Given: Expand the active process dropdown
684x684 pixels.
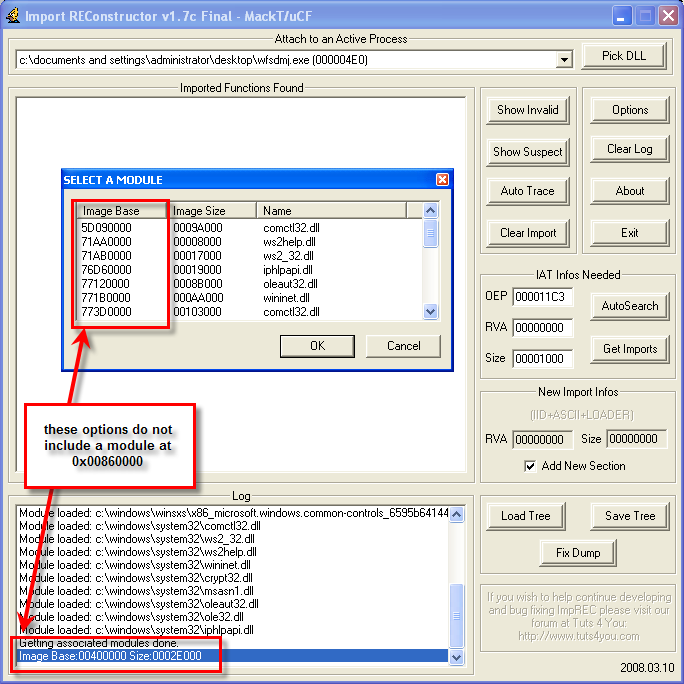Looking at the screenshot, I should (564, 60).
